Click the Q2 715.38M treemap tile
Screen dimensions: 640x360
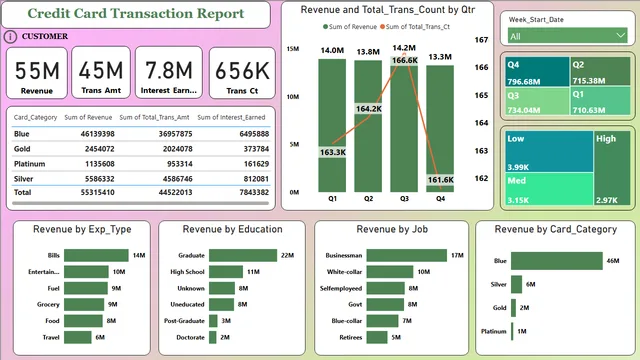[x=600, y=71]
